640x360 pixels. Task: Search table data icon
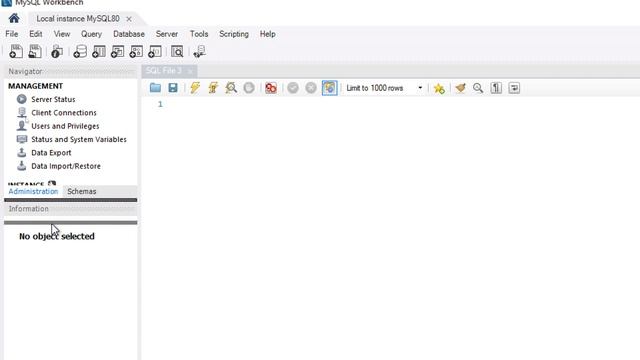(x=177, y=51)
